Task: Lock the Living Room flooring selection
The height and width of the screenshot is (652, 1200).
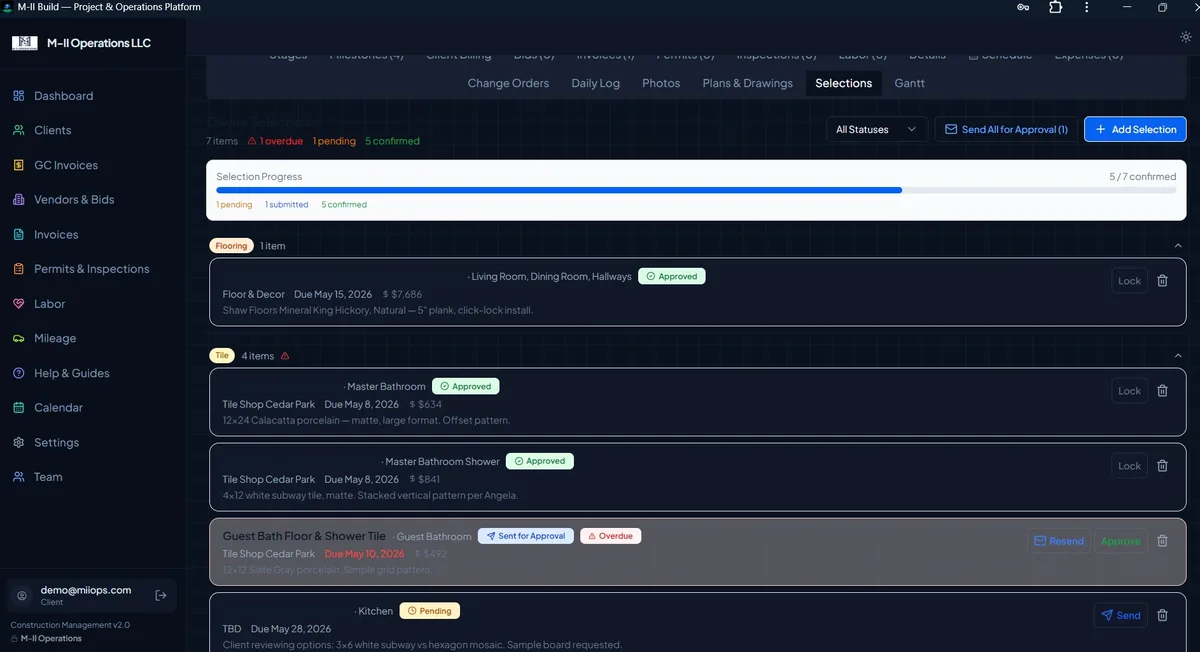Action: pyautogui.click(x=1130, y=281)
